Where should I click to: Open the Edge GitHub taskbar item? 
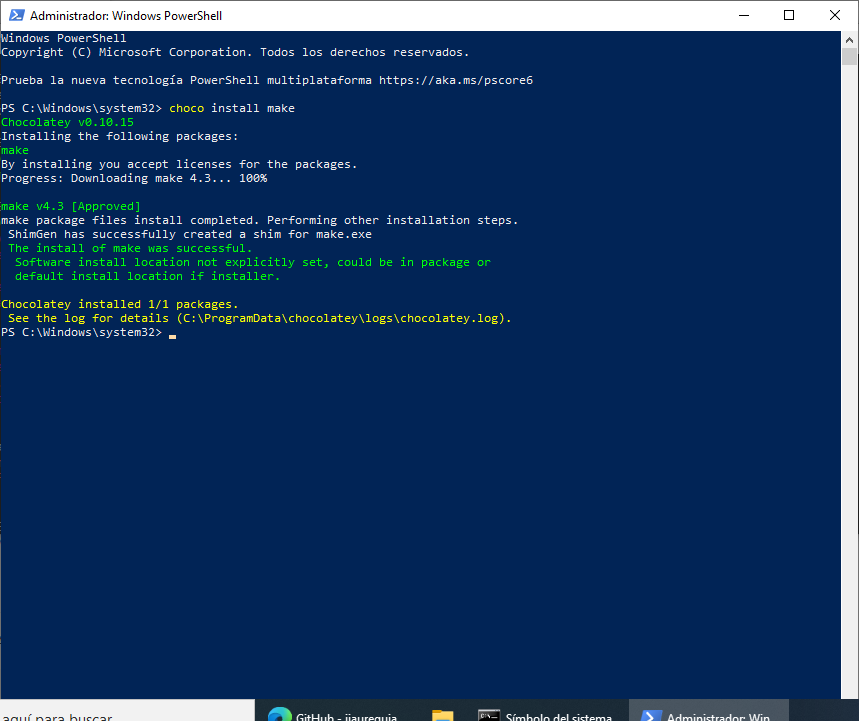tap(333, 714)
